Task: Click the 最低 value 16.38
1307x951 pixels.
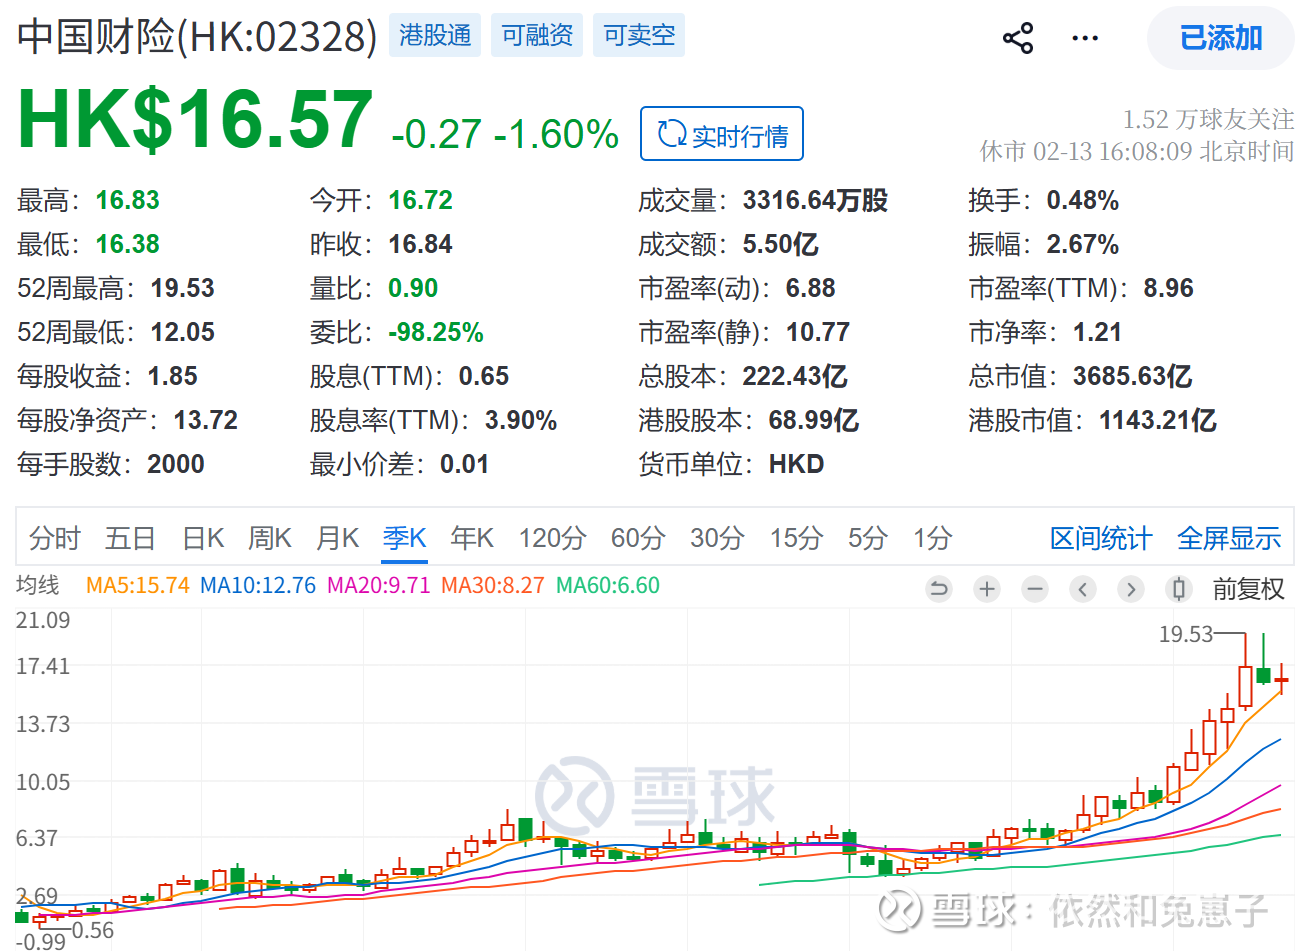Action: [128, 244]
